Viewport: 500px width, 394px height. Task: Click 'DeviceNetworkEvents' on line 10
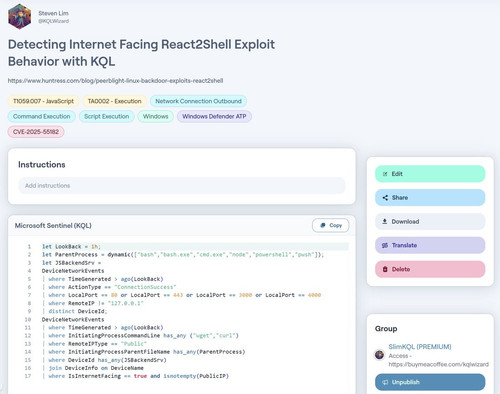coord(73,319)
